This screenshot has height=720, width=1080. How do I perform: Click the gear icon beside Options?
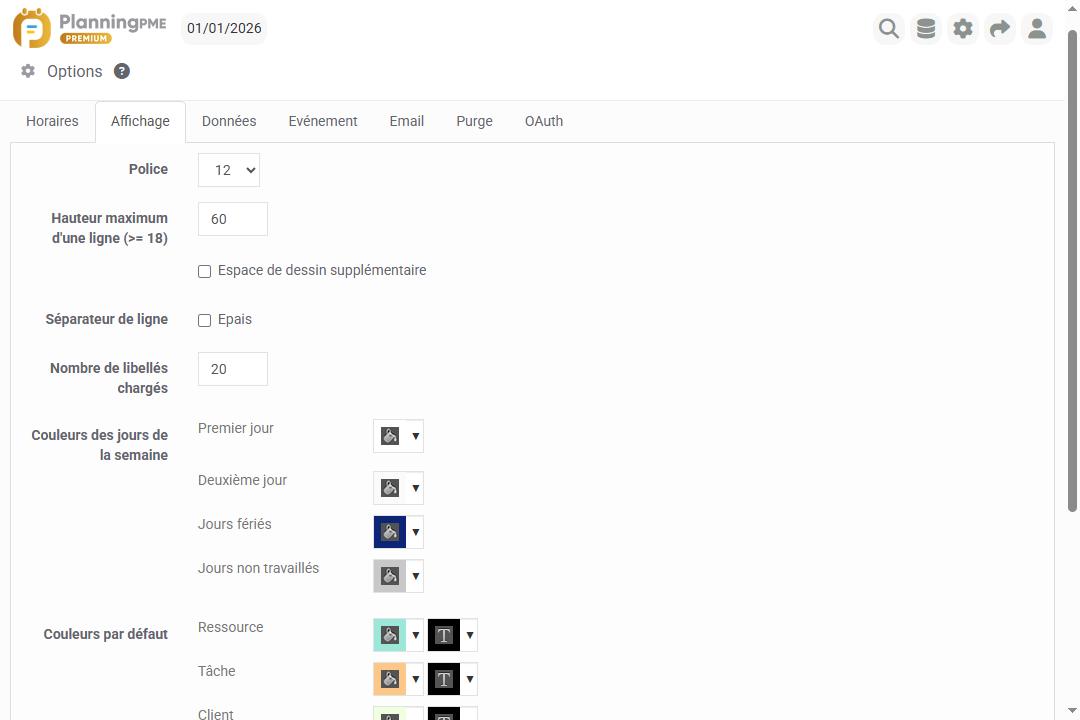click(28, 71)
